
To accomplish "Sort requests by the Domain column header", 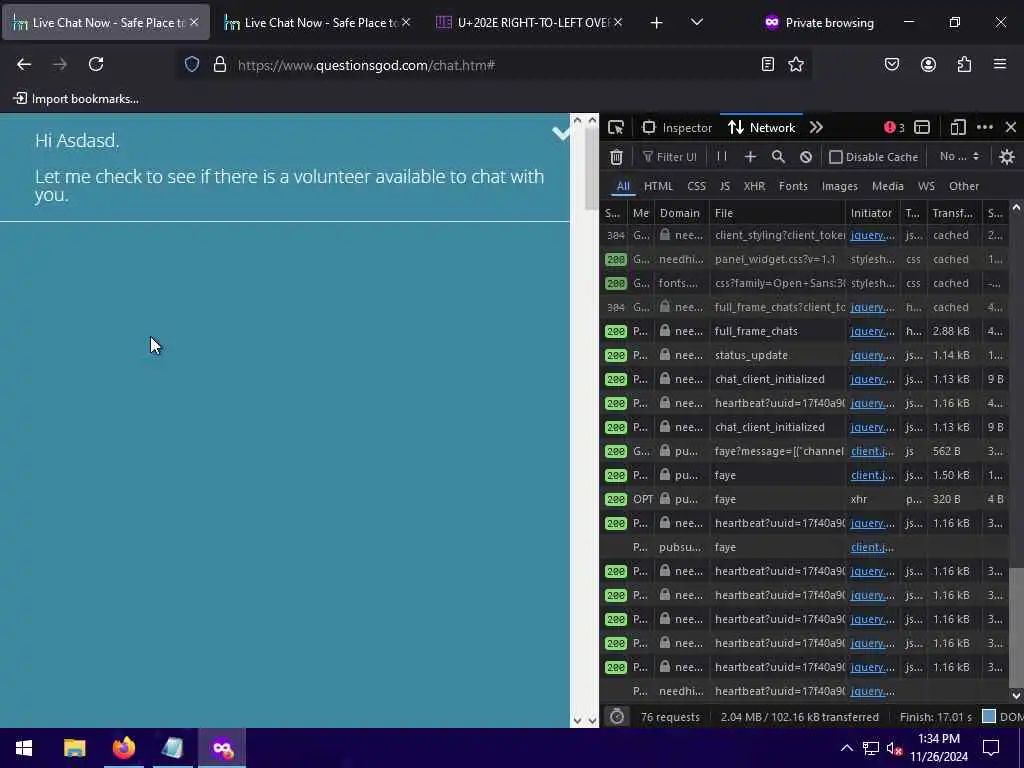I will click(682, 213).
